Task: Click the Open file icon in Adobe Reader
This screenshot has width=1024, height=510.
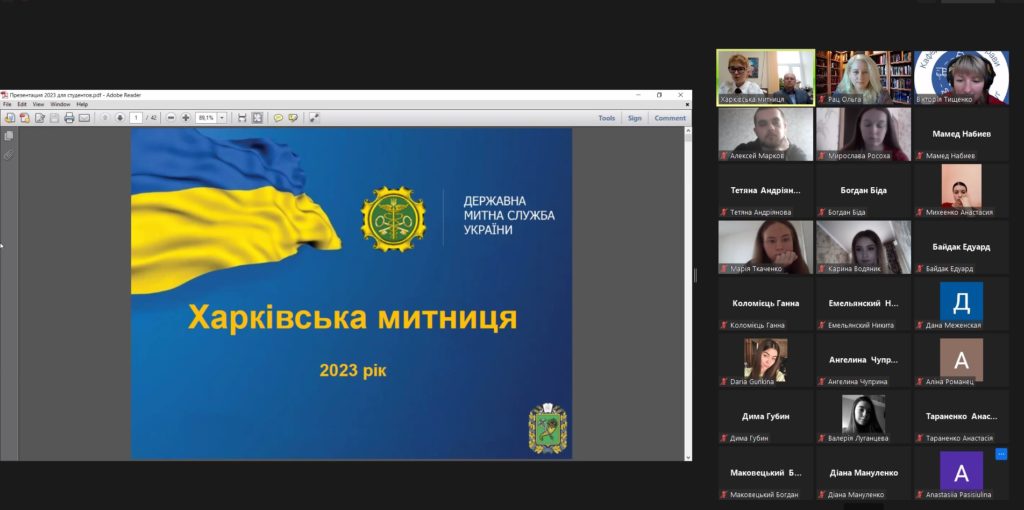Action: (x=9, y=118)
